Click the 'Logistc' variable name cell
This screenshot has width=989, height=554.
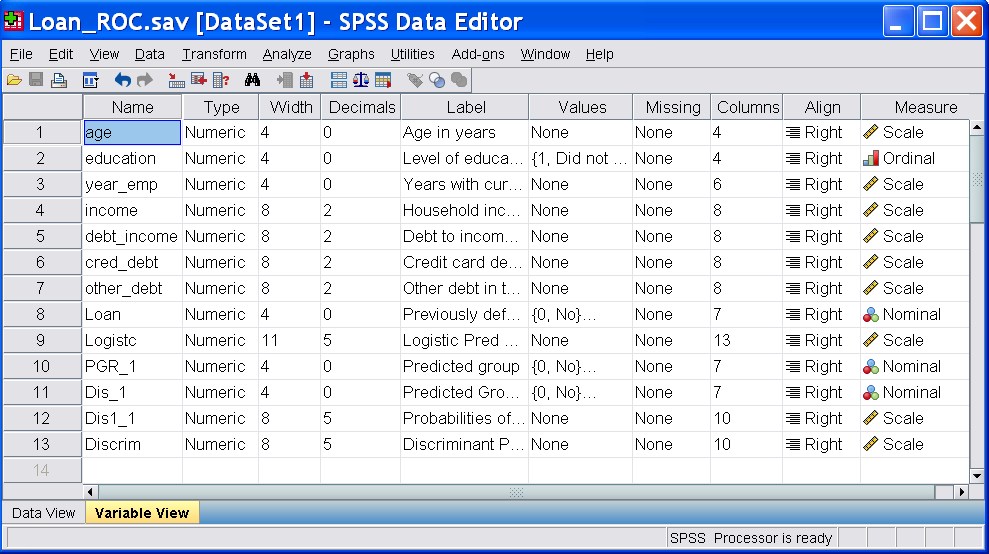(x=132, y=340)
